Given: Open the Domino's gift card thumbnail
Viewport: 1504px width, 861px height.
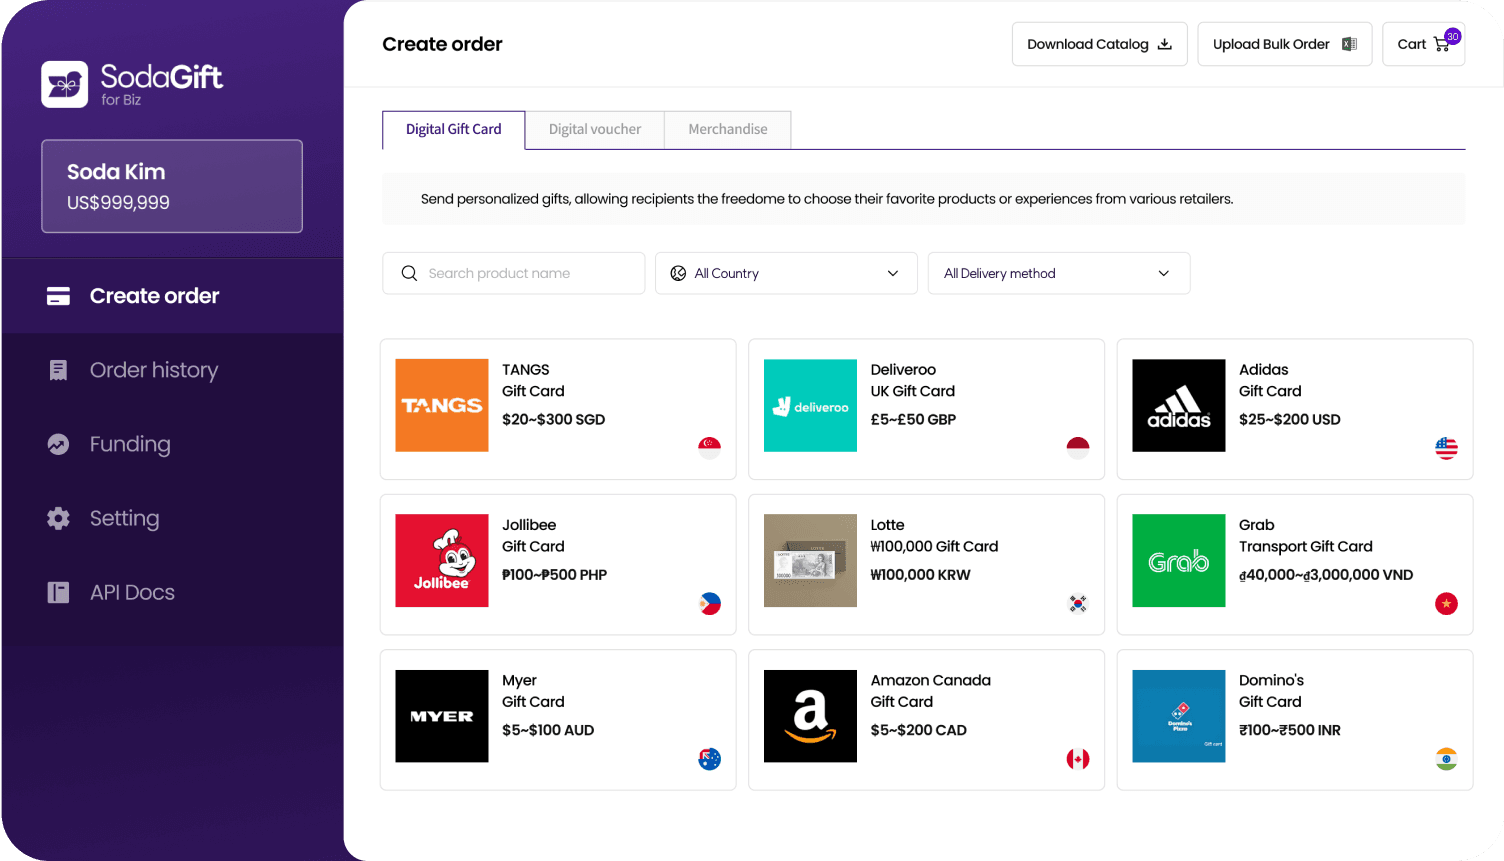Looking at the screenshot, I should pyautogui.click(x=1179, y=716).
